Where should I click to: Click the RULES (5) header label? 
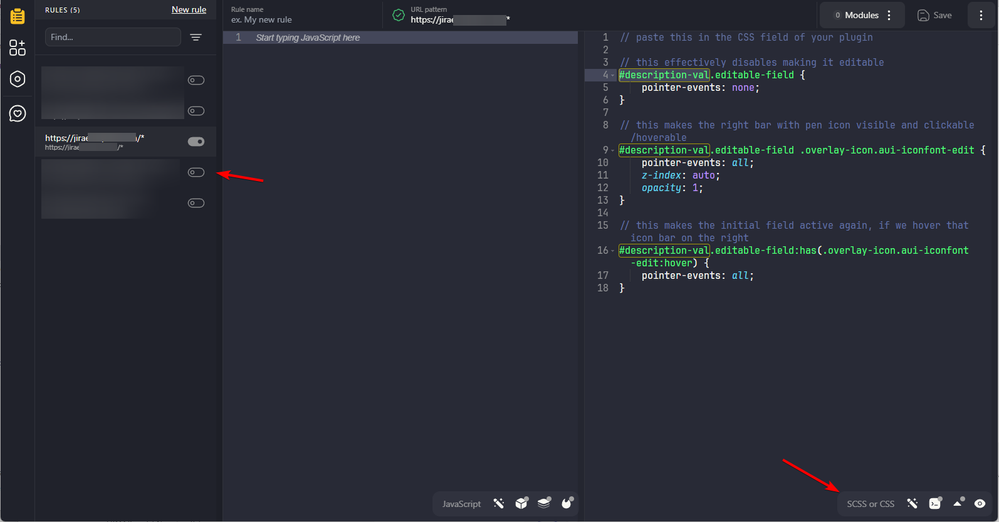tap(62, 10)
